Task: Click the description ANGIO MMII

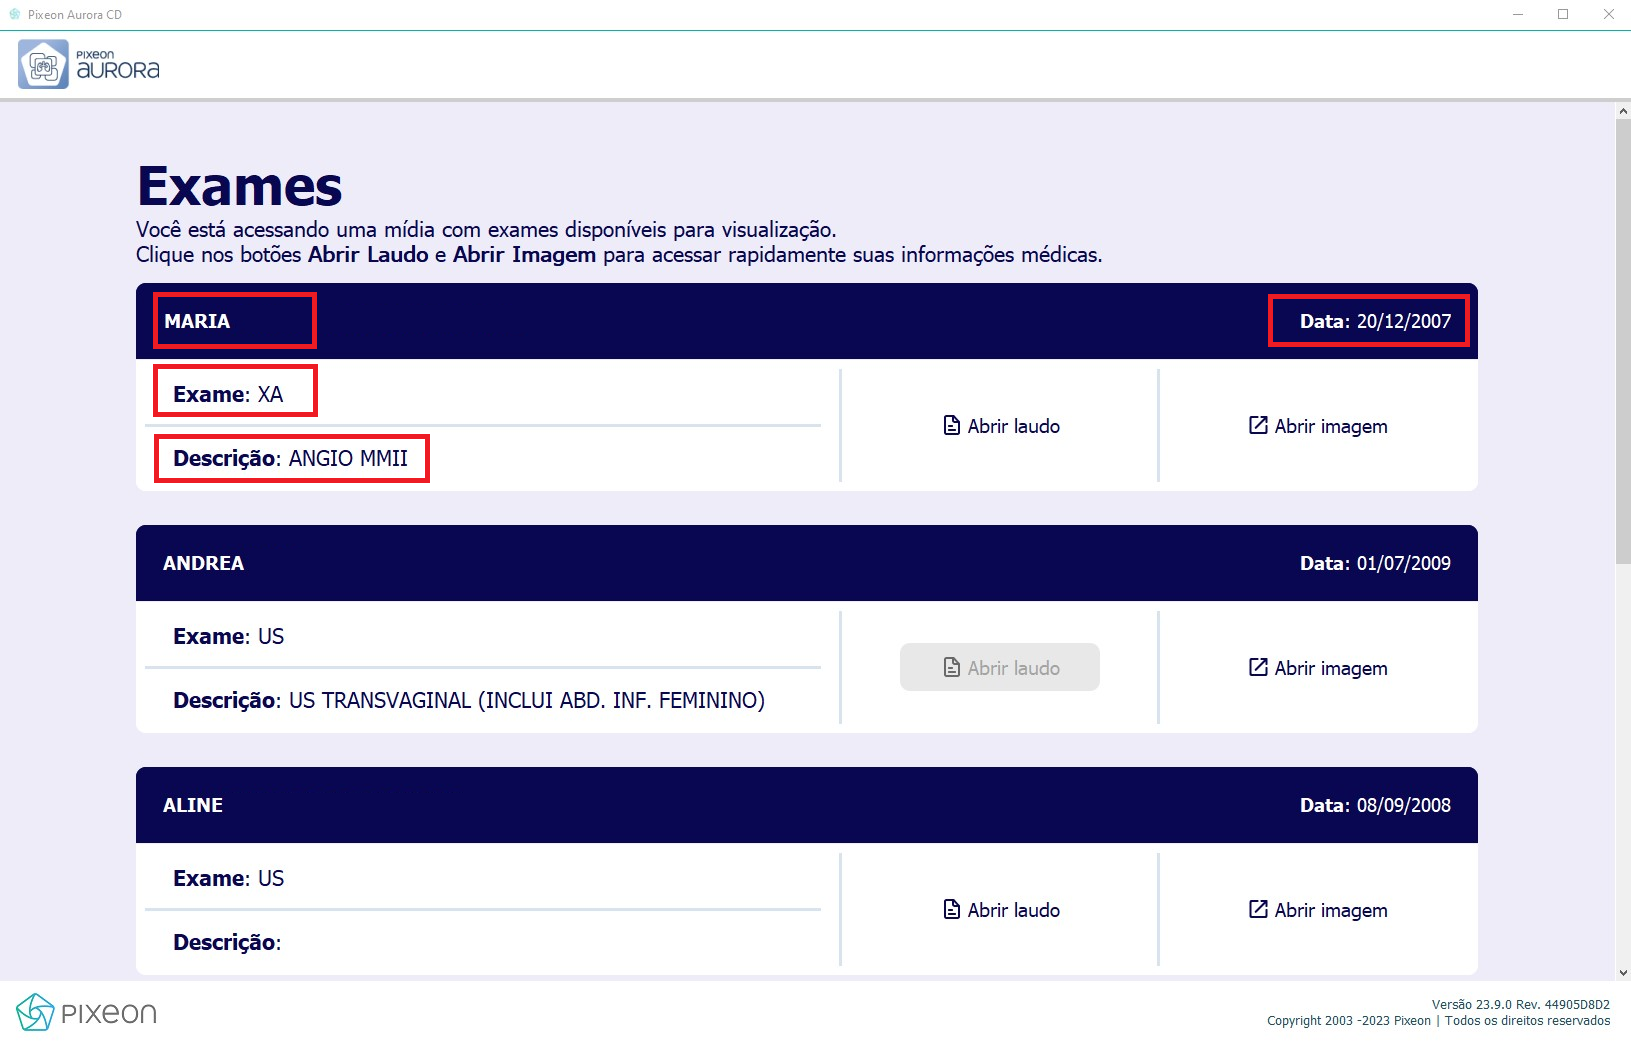Action: 348,458
